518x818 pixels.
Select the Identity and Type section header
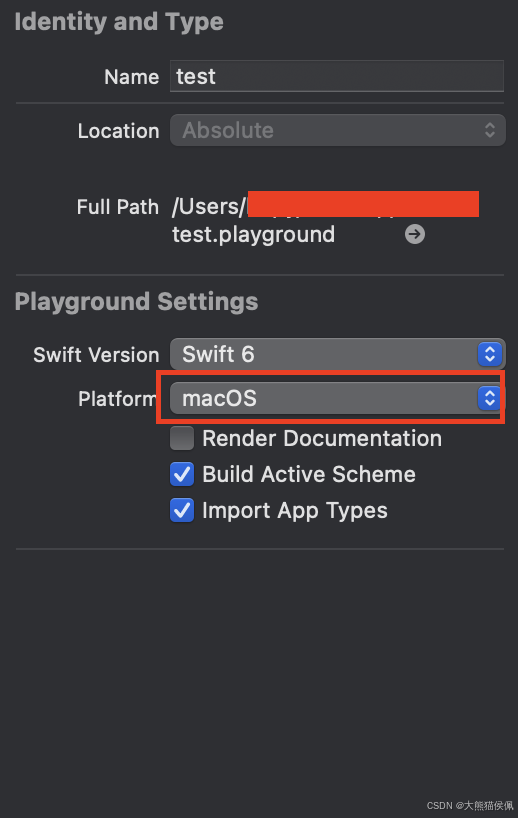[x=119, y=22]
